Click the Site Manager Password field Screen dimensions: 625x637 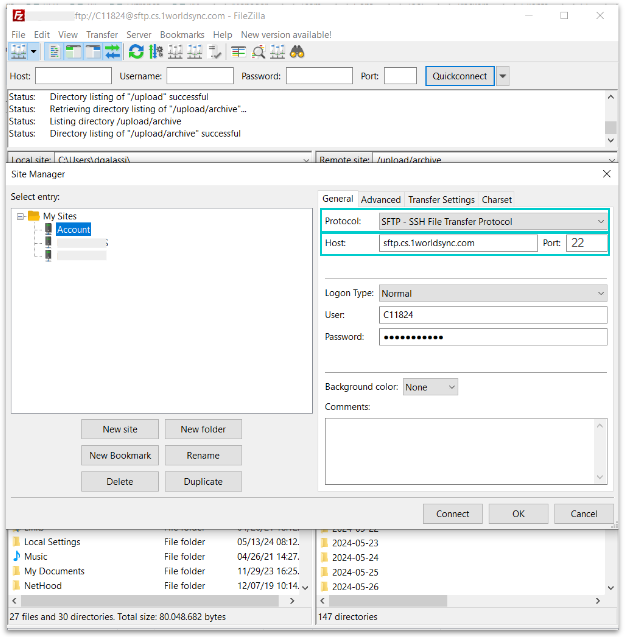(x=493, y=337)
